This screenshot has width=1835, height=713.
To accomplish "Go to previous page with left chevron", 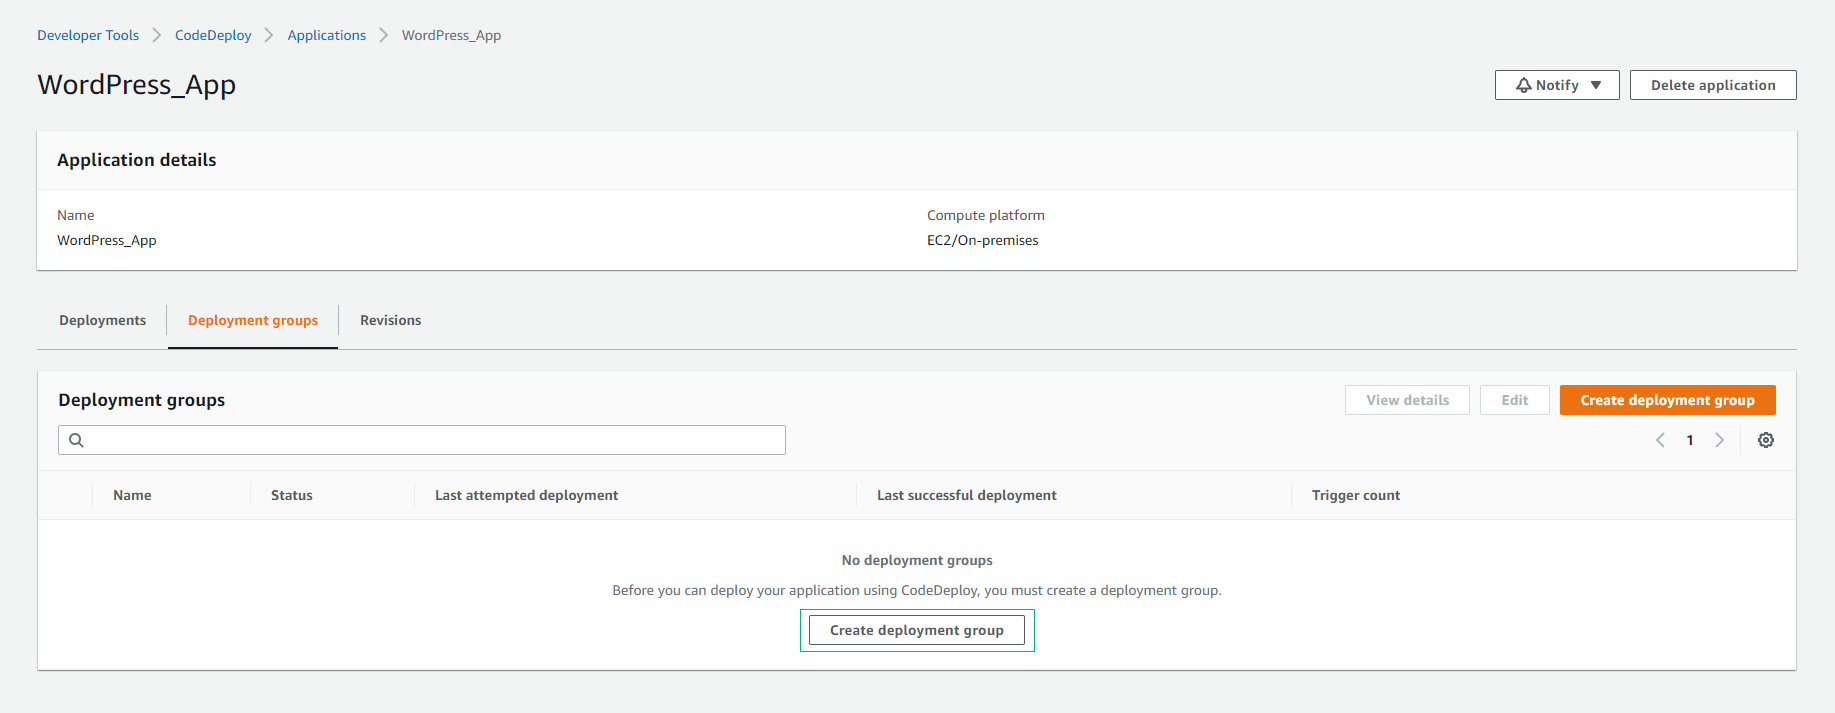I will 1660,440.
